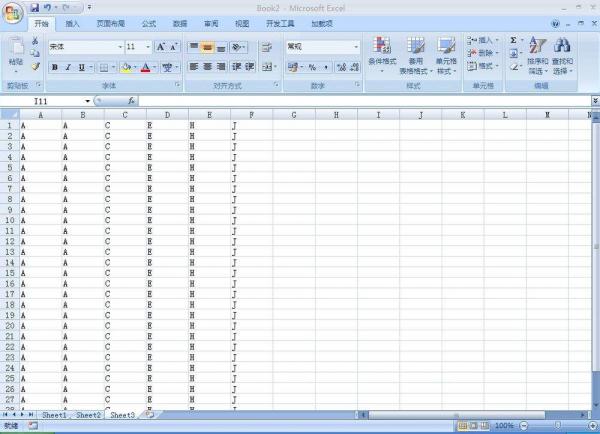Toggle top vertical alignment
The height and width of the screenshot is (434, 600).
[x=194, y=47]
